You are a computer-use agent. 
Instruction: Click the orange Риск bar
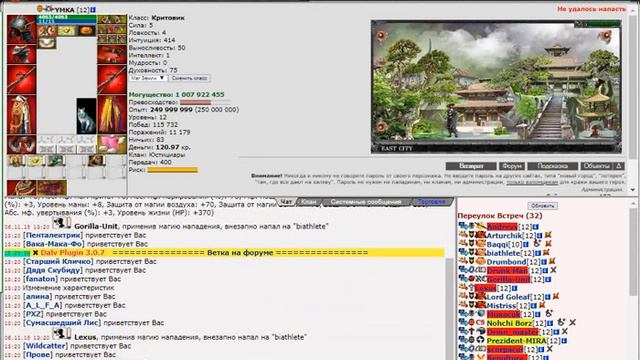(x=173, y=170)
